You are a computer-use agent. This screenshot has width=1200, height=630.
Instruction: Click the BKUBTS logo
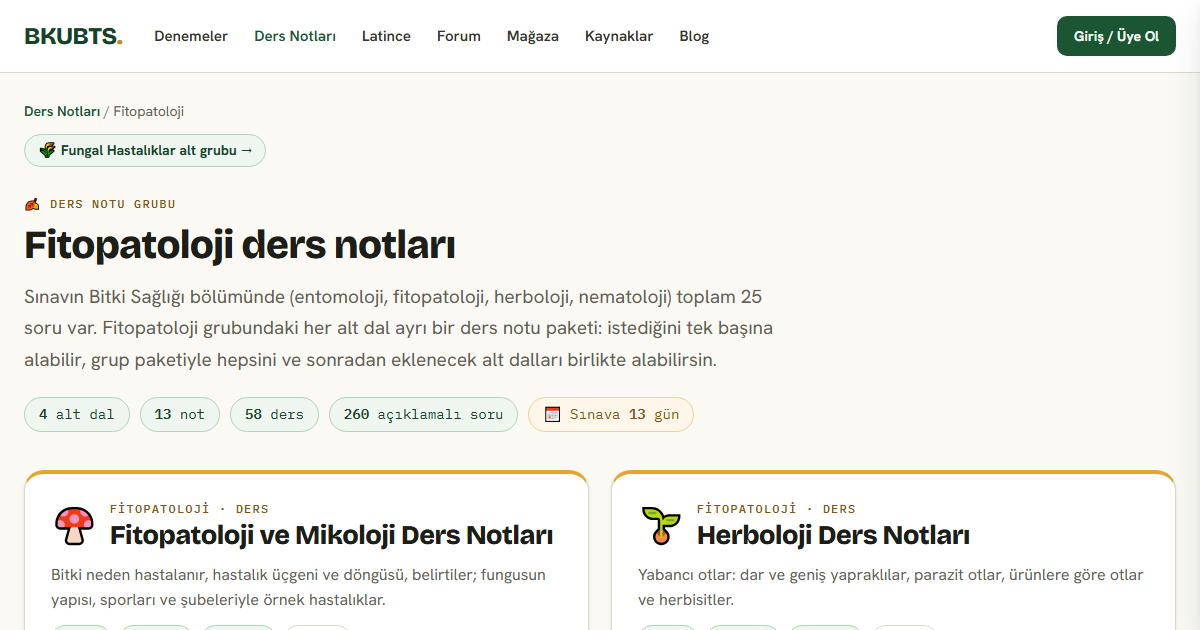73,36
